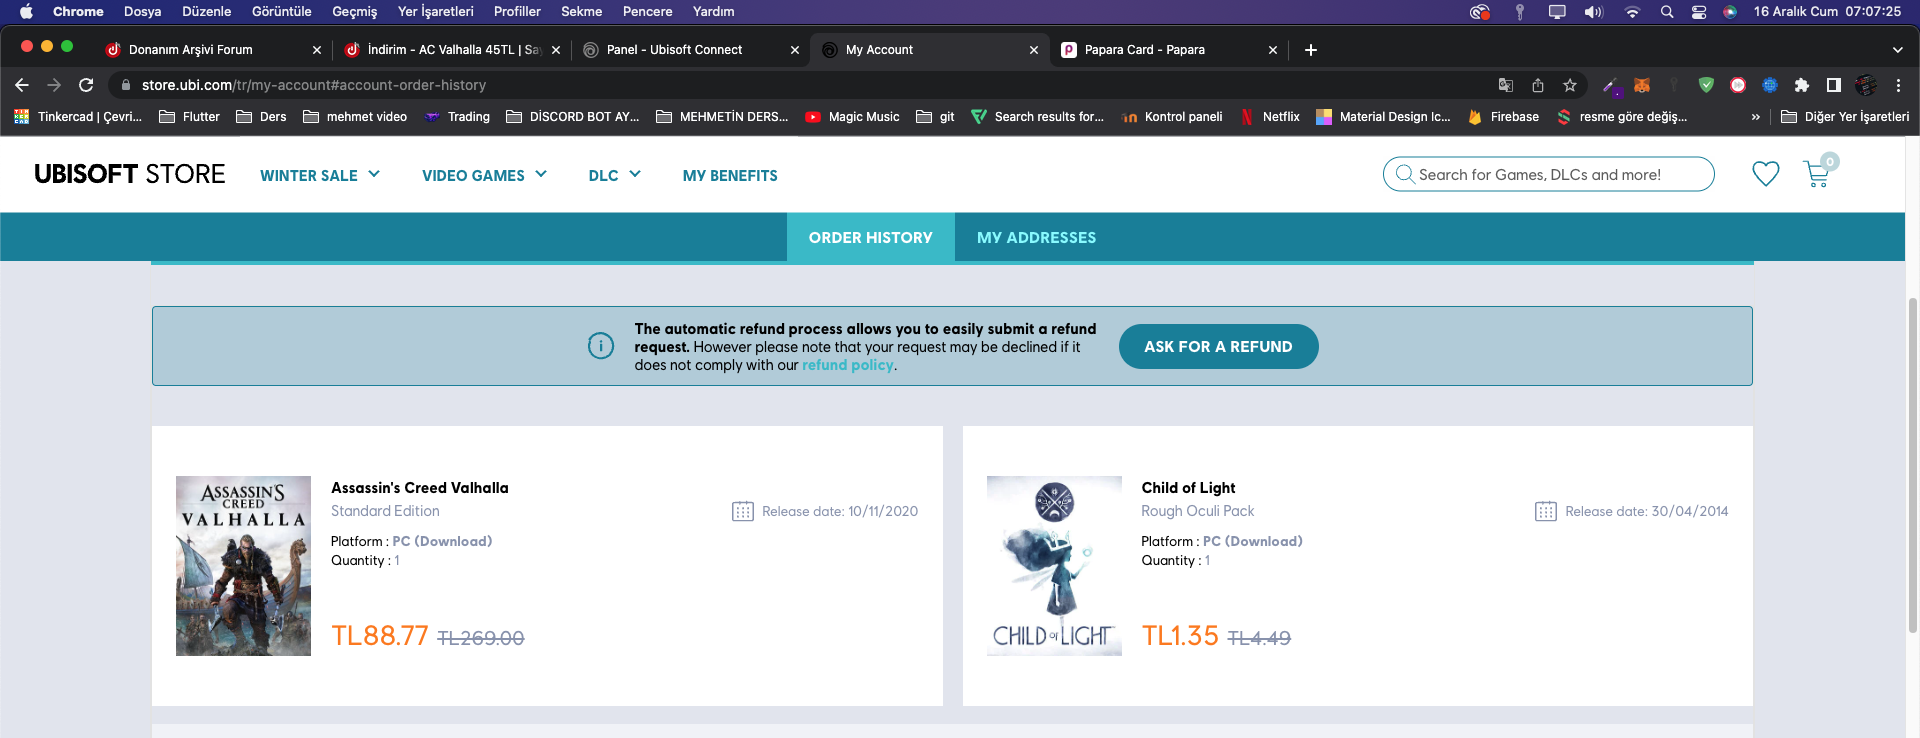This screenshot has height=738, width=1920.
Task: Go to MY BENEFITS page
Action: pyautogui.click(x=730, y=175)
